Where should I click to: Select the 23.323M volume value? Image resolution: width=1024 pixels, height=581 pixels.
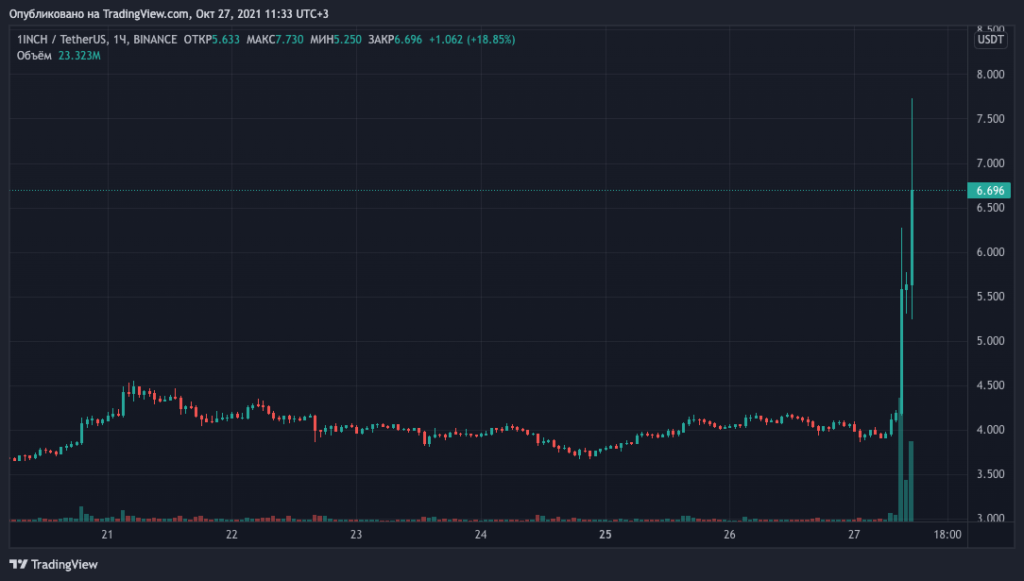click(x=80, y=53)
